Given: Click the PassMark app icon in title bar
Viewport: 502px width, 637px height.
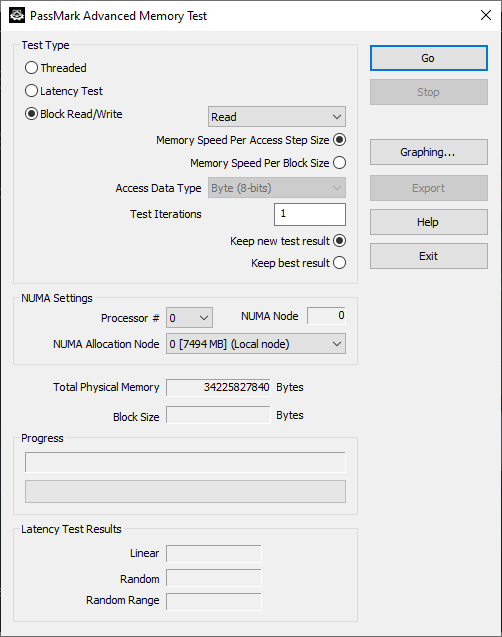Looking at the screenshot, I should click(x=17, y=15).
